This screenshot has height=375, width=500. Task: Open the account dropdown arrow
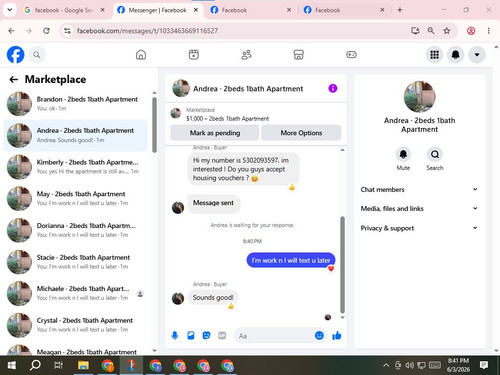click(477, 55)
